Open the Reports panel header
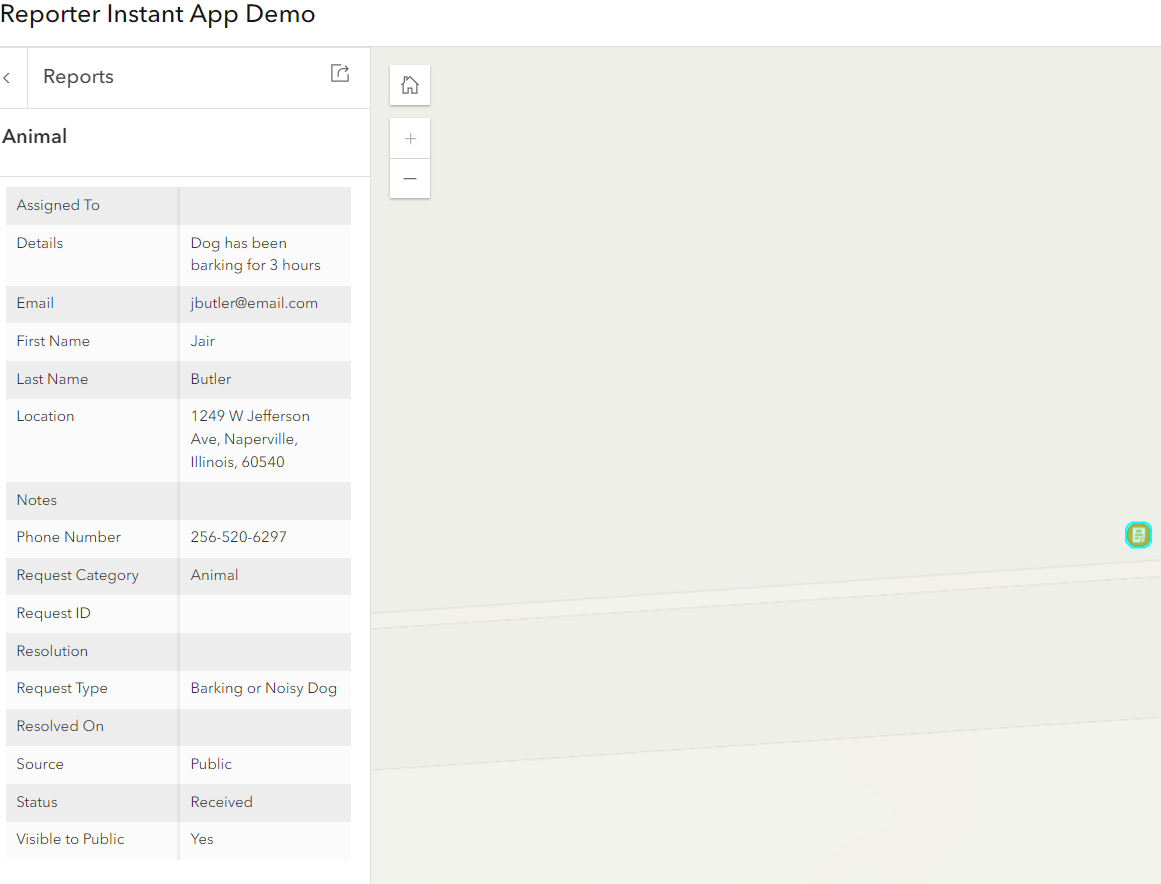The width and height of the screenshot is (1161, 884). click(77, 77)
